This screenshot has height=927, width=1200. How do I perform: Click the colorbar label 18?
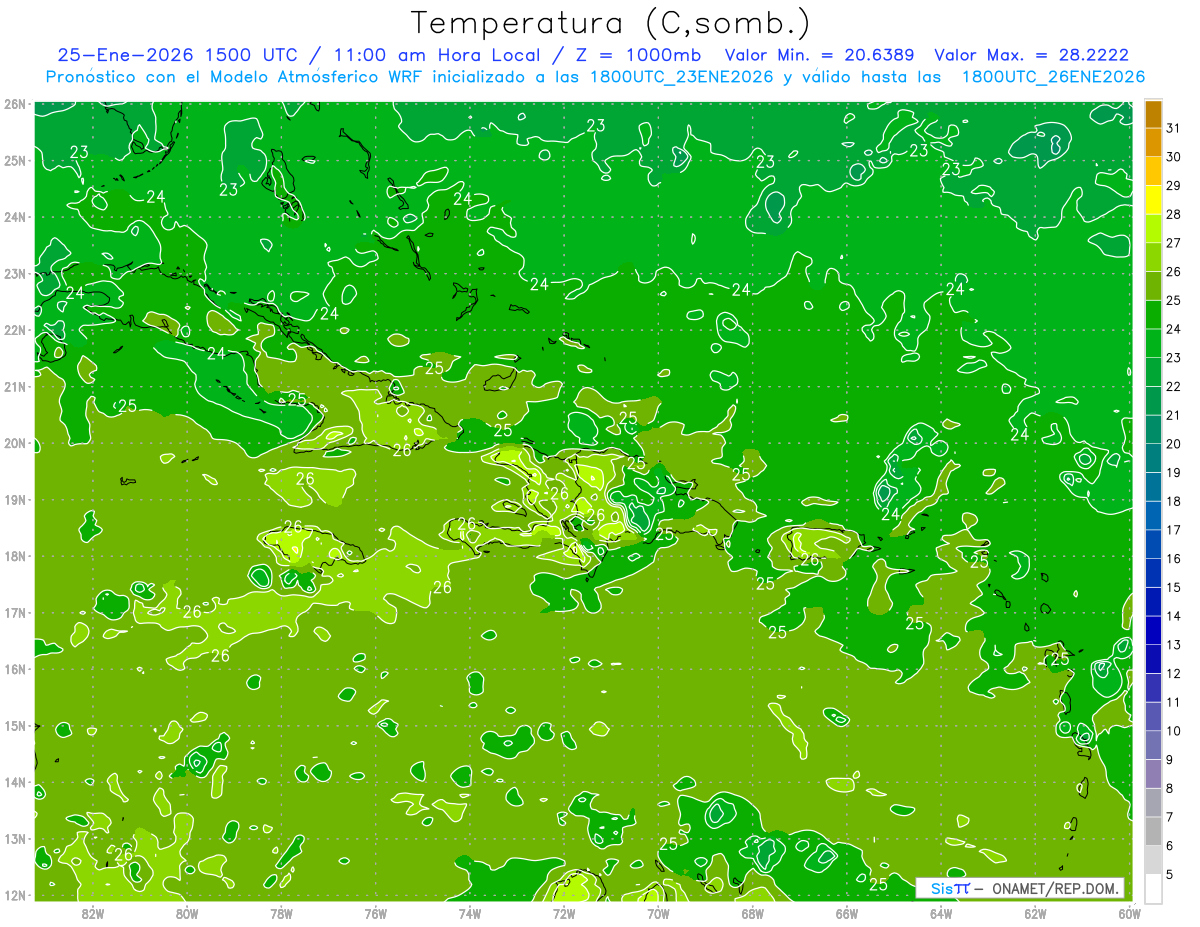1173,501
